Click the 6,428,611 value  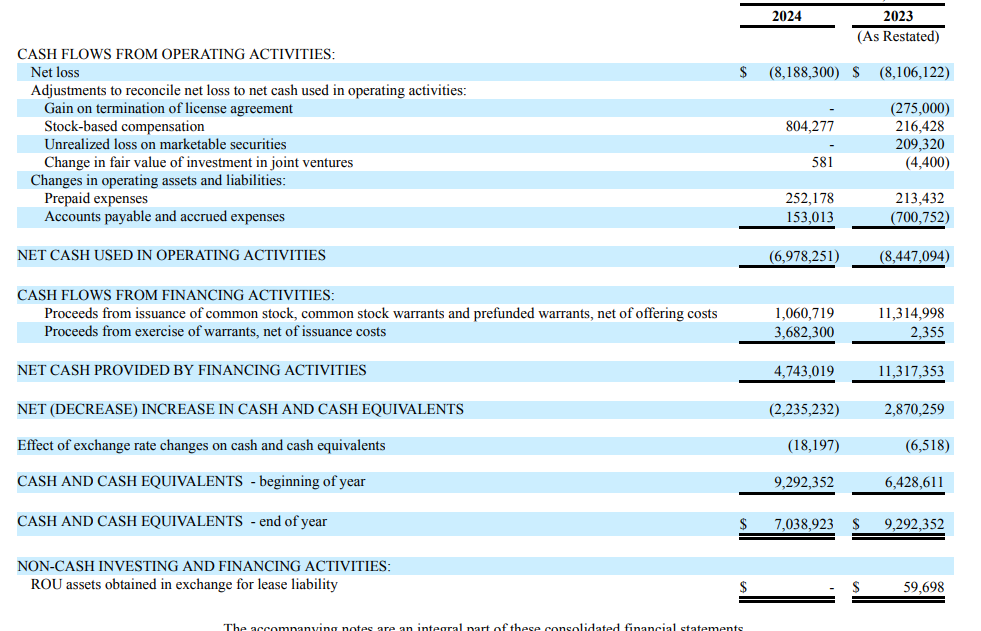[914, 483]
